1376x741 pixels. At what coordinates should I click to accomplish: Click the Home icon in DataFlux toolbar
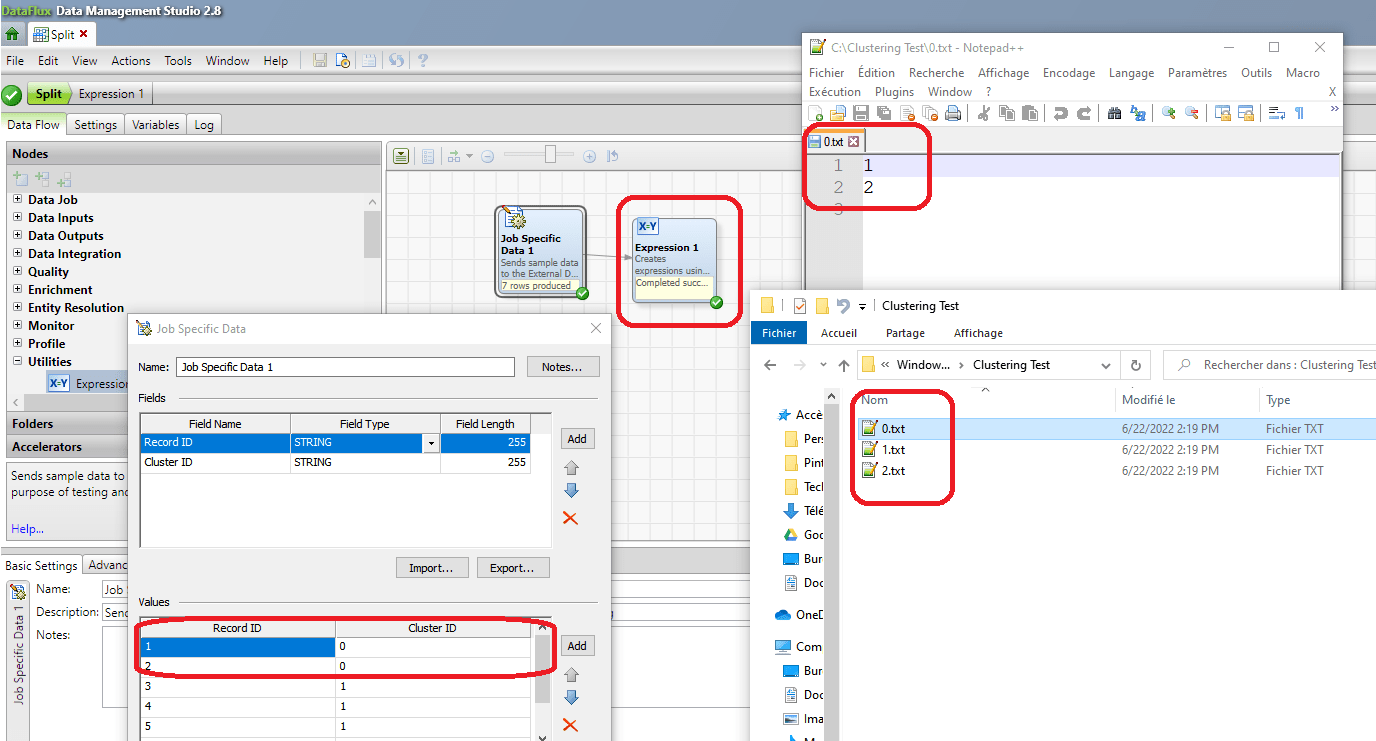pos(13,33)
